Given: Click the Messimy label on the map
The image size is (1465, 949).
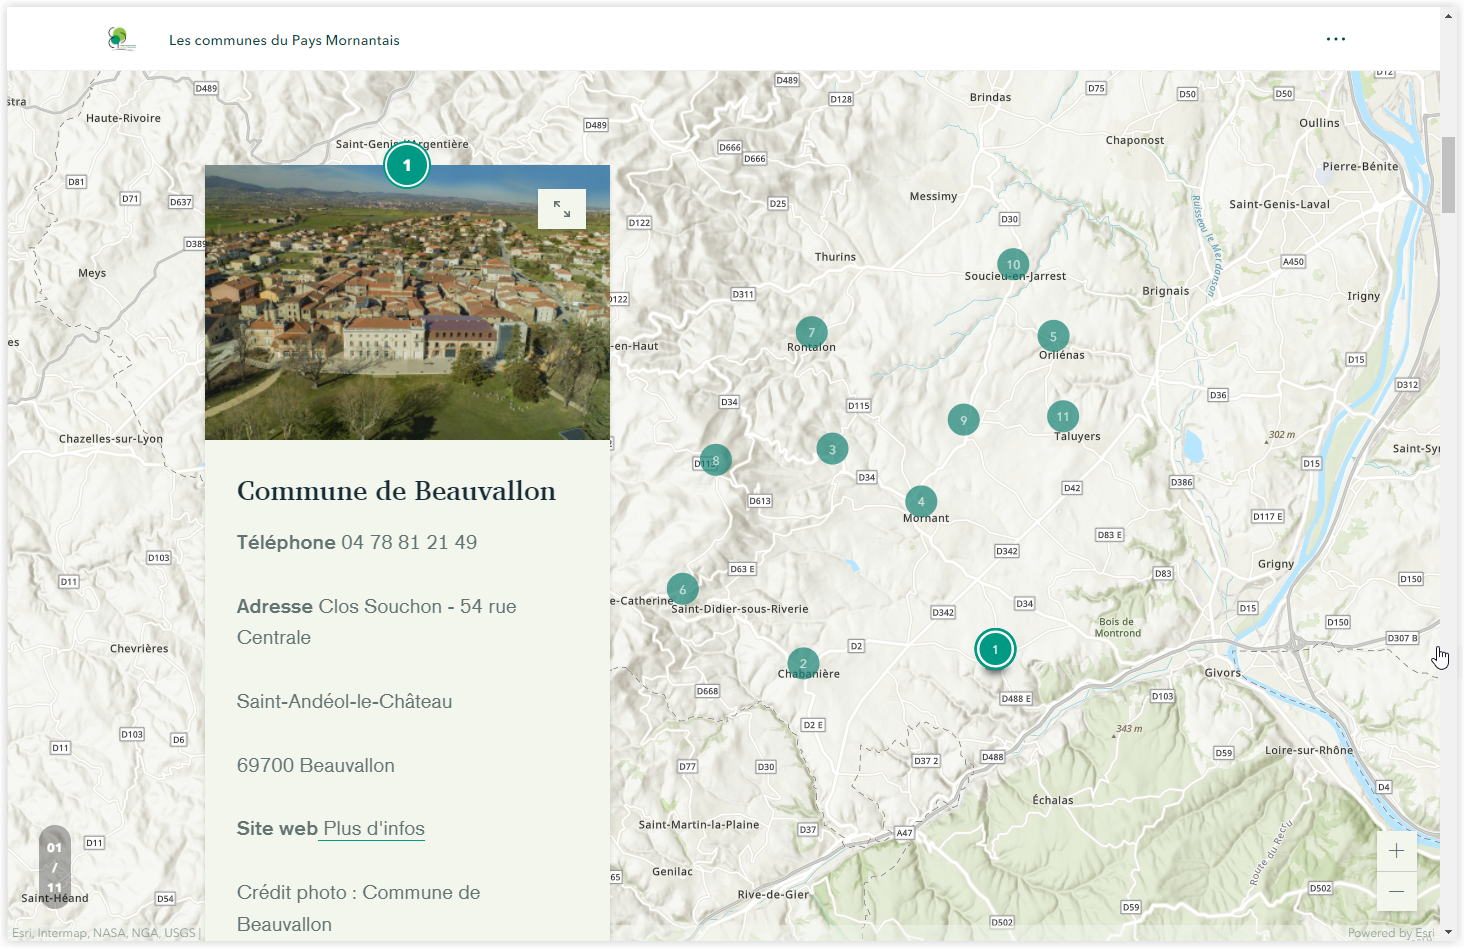Looking at the screenshot, I should pos(933,196).
